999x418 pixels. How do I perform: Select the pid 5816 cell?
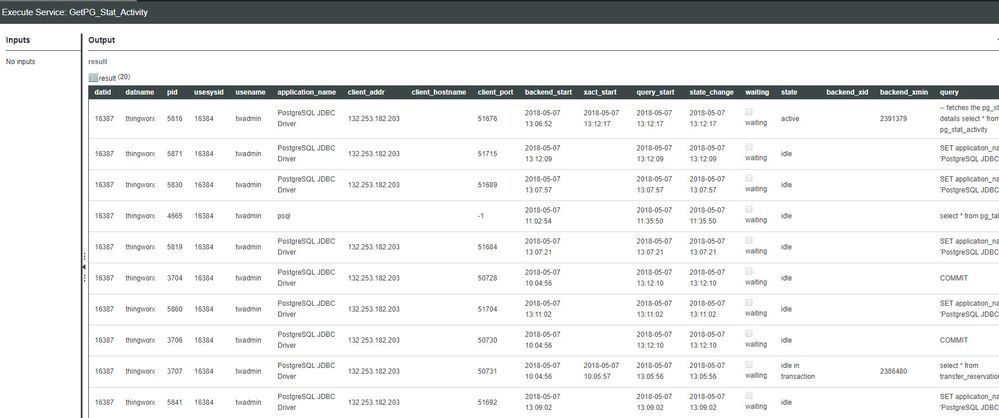click(175, 119)
